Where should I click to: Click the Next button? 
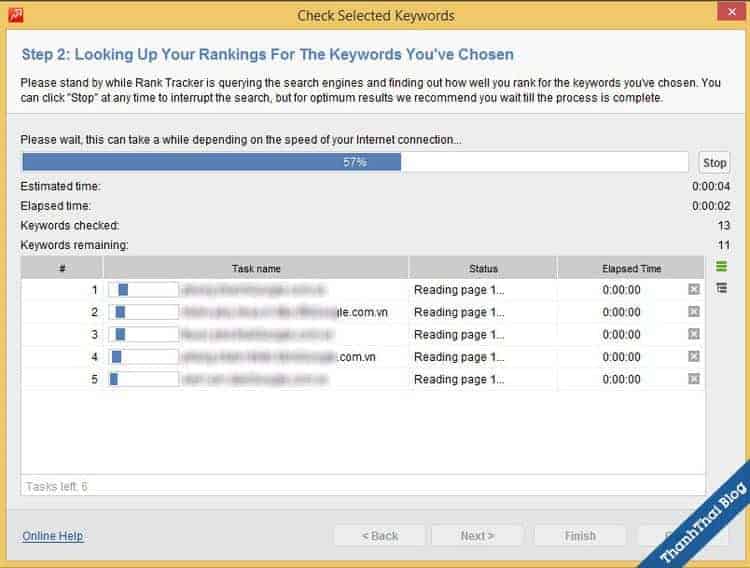(477, 536)
